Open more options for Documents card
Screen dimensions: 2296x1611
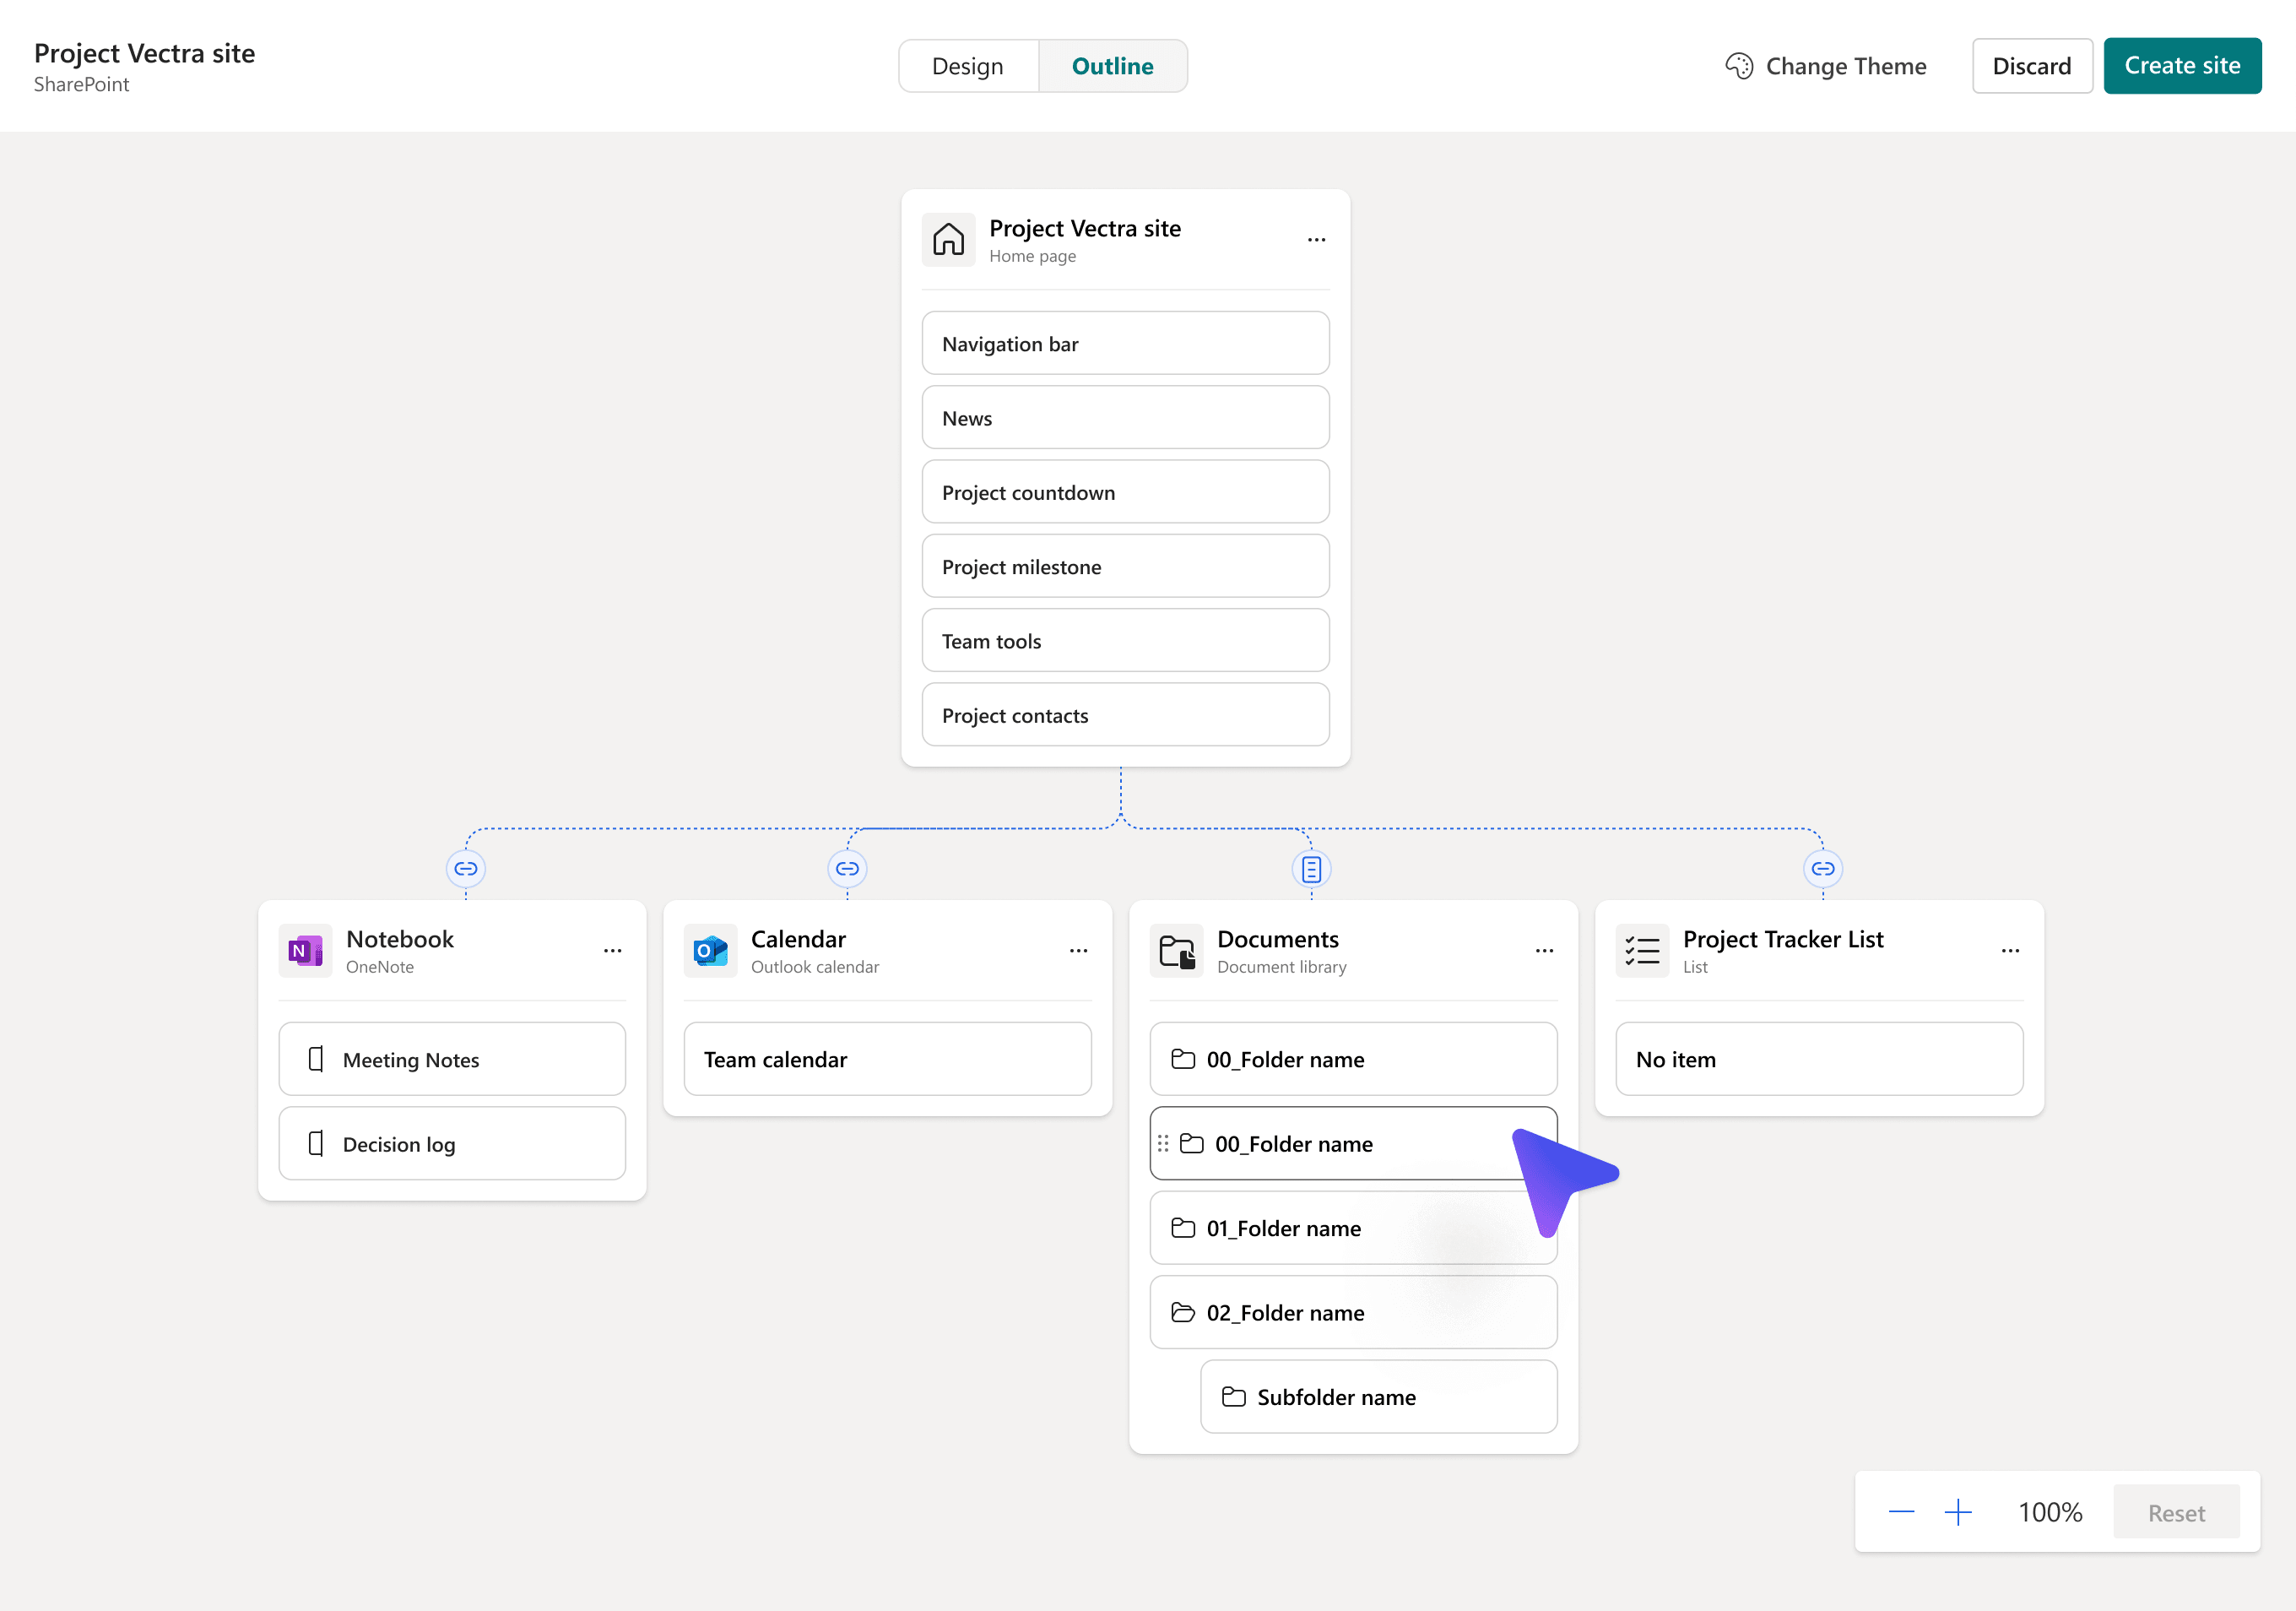coord(1544,951)
